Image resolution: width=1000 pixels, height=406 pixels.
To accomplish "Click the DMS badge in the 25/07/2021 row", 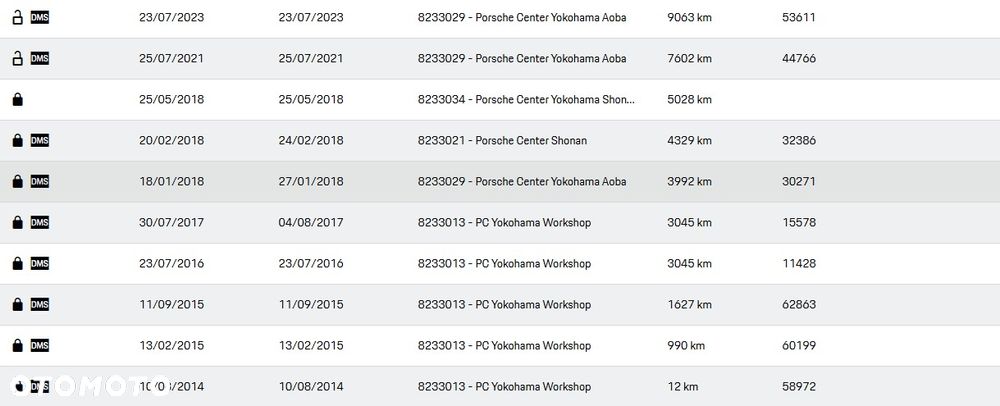I will (40, 58).
